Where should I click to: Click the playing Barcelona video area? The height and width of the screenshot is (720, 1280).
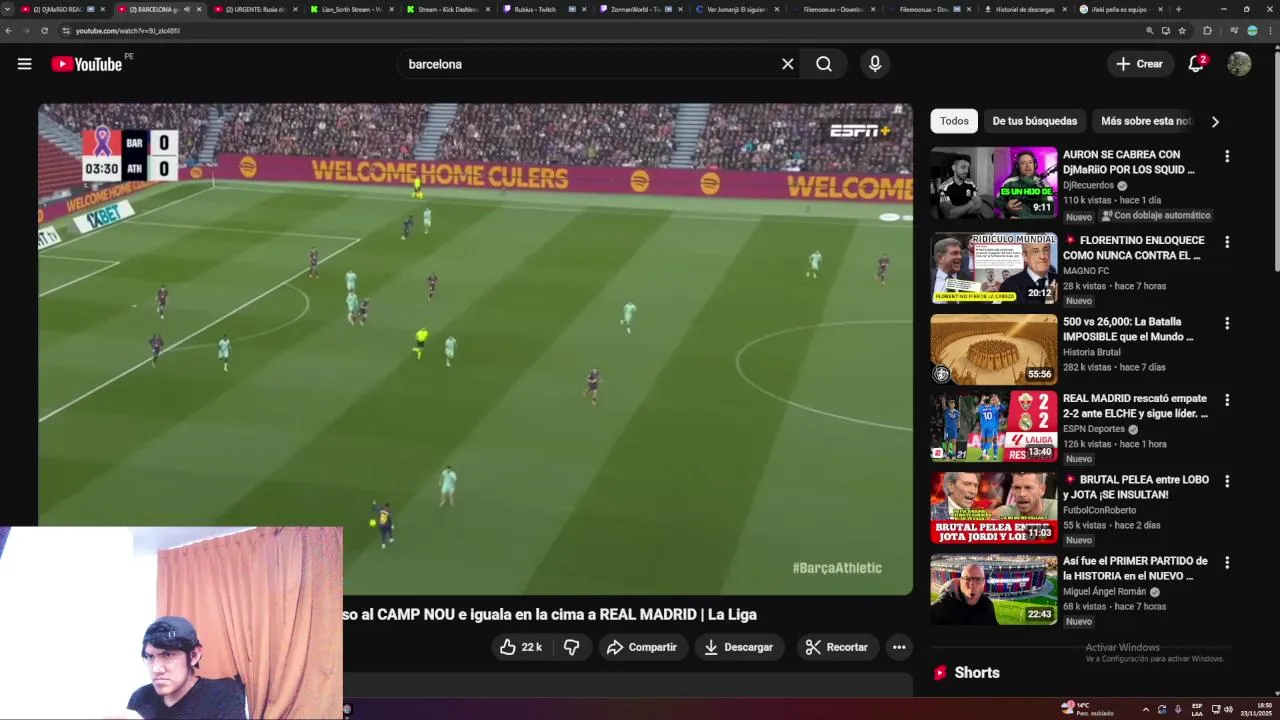475,349
